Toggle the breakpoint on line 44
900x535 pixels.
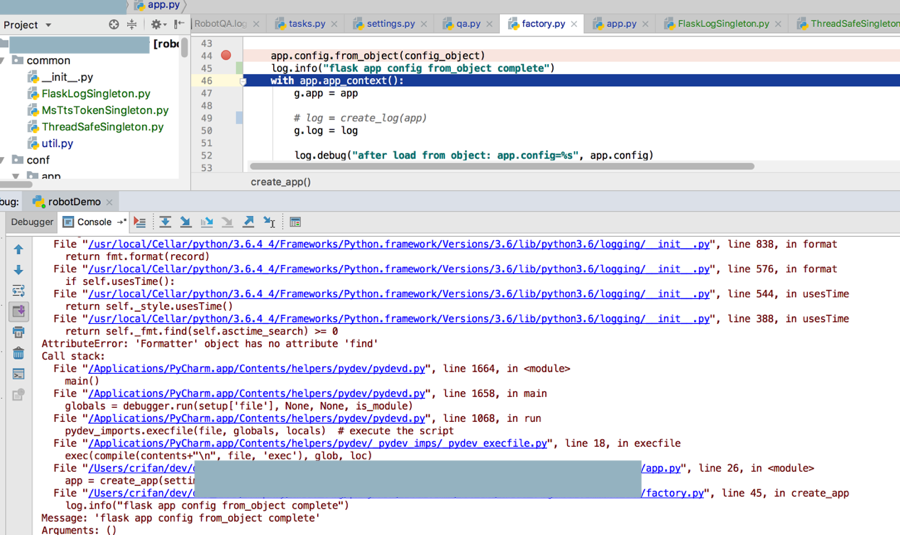[x=226, y=55]
